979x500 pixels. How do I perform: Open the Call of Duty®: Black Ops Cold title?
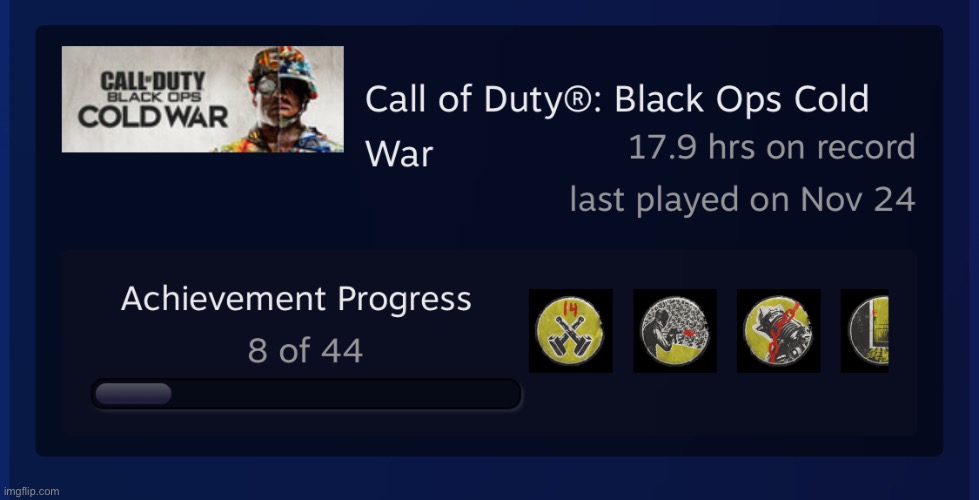click(617, 99)
